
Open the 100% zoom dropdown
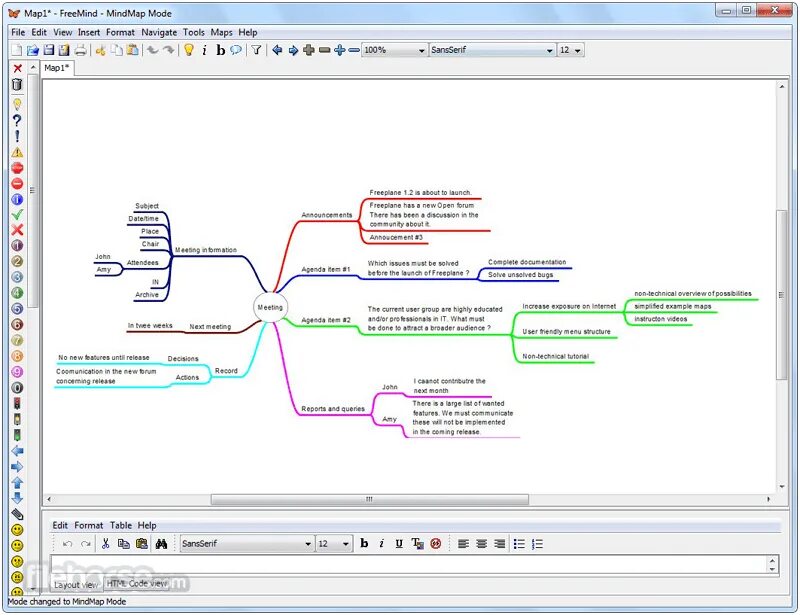point(394,50)
